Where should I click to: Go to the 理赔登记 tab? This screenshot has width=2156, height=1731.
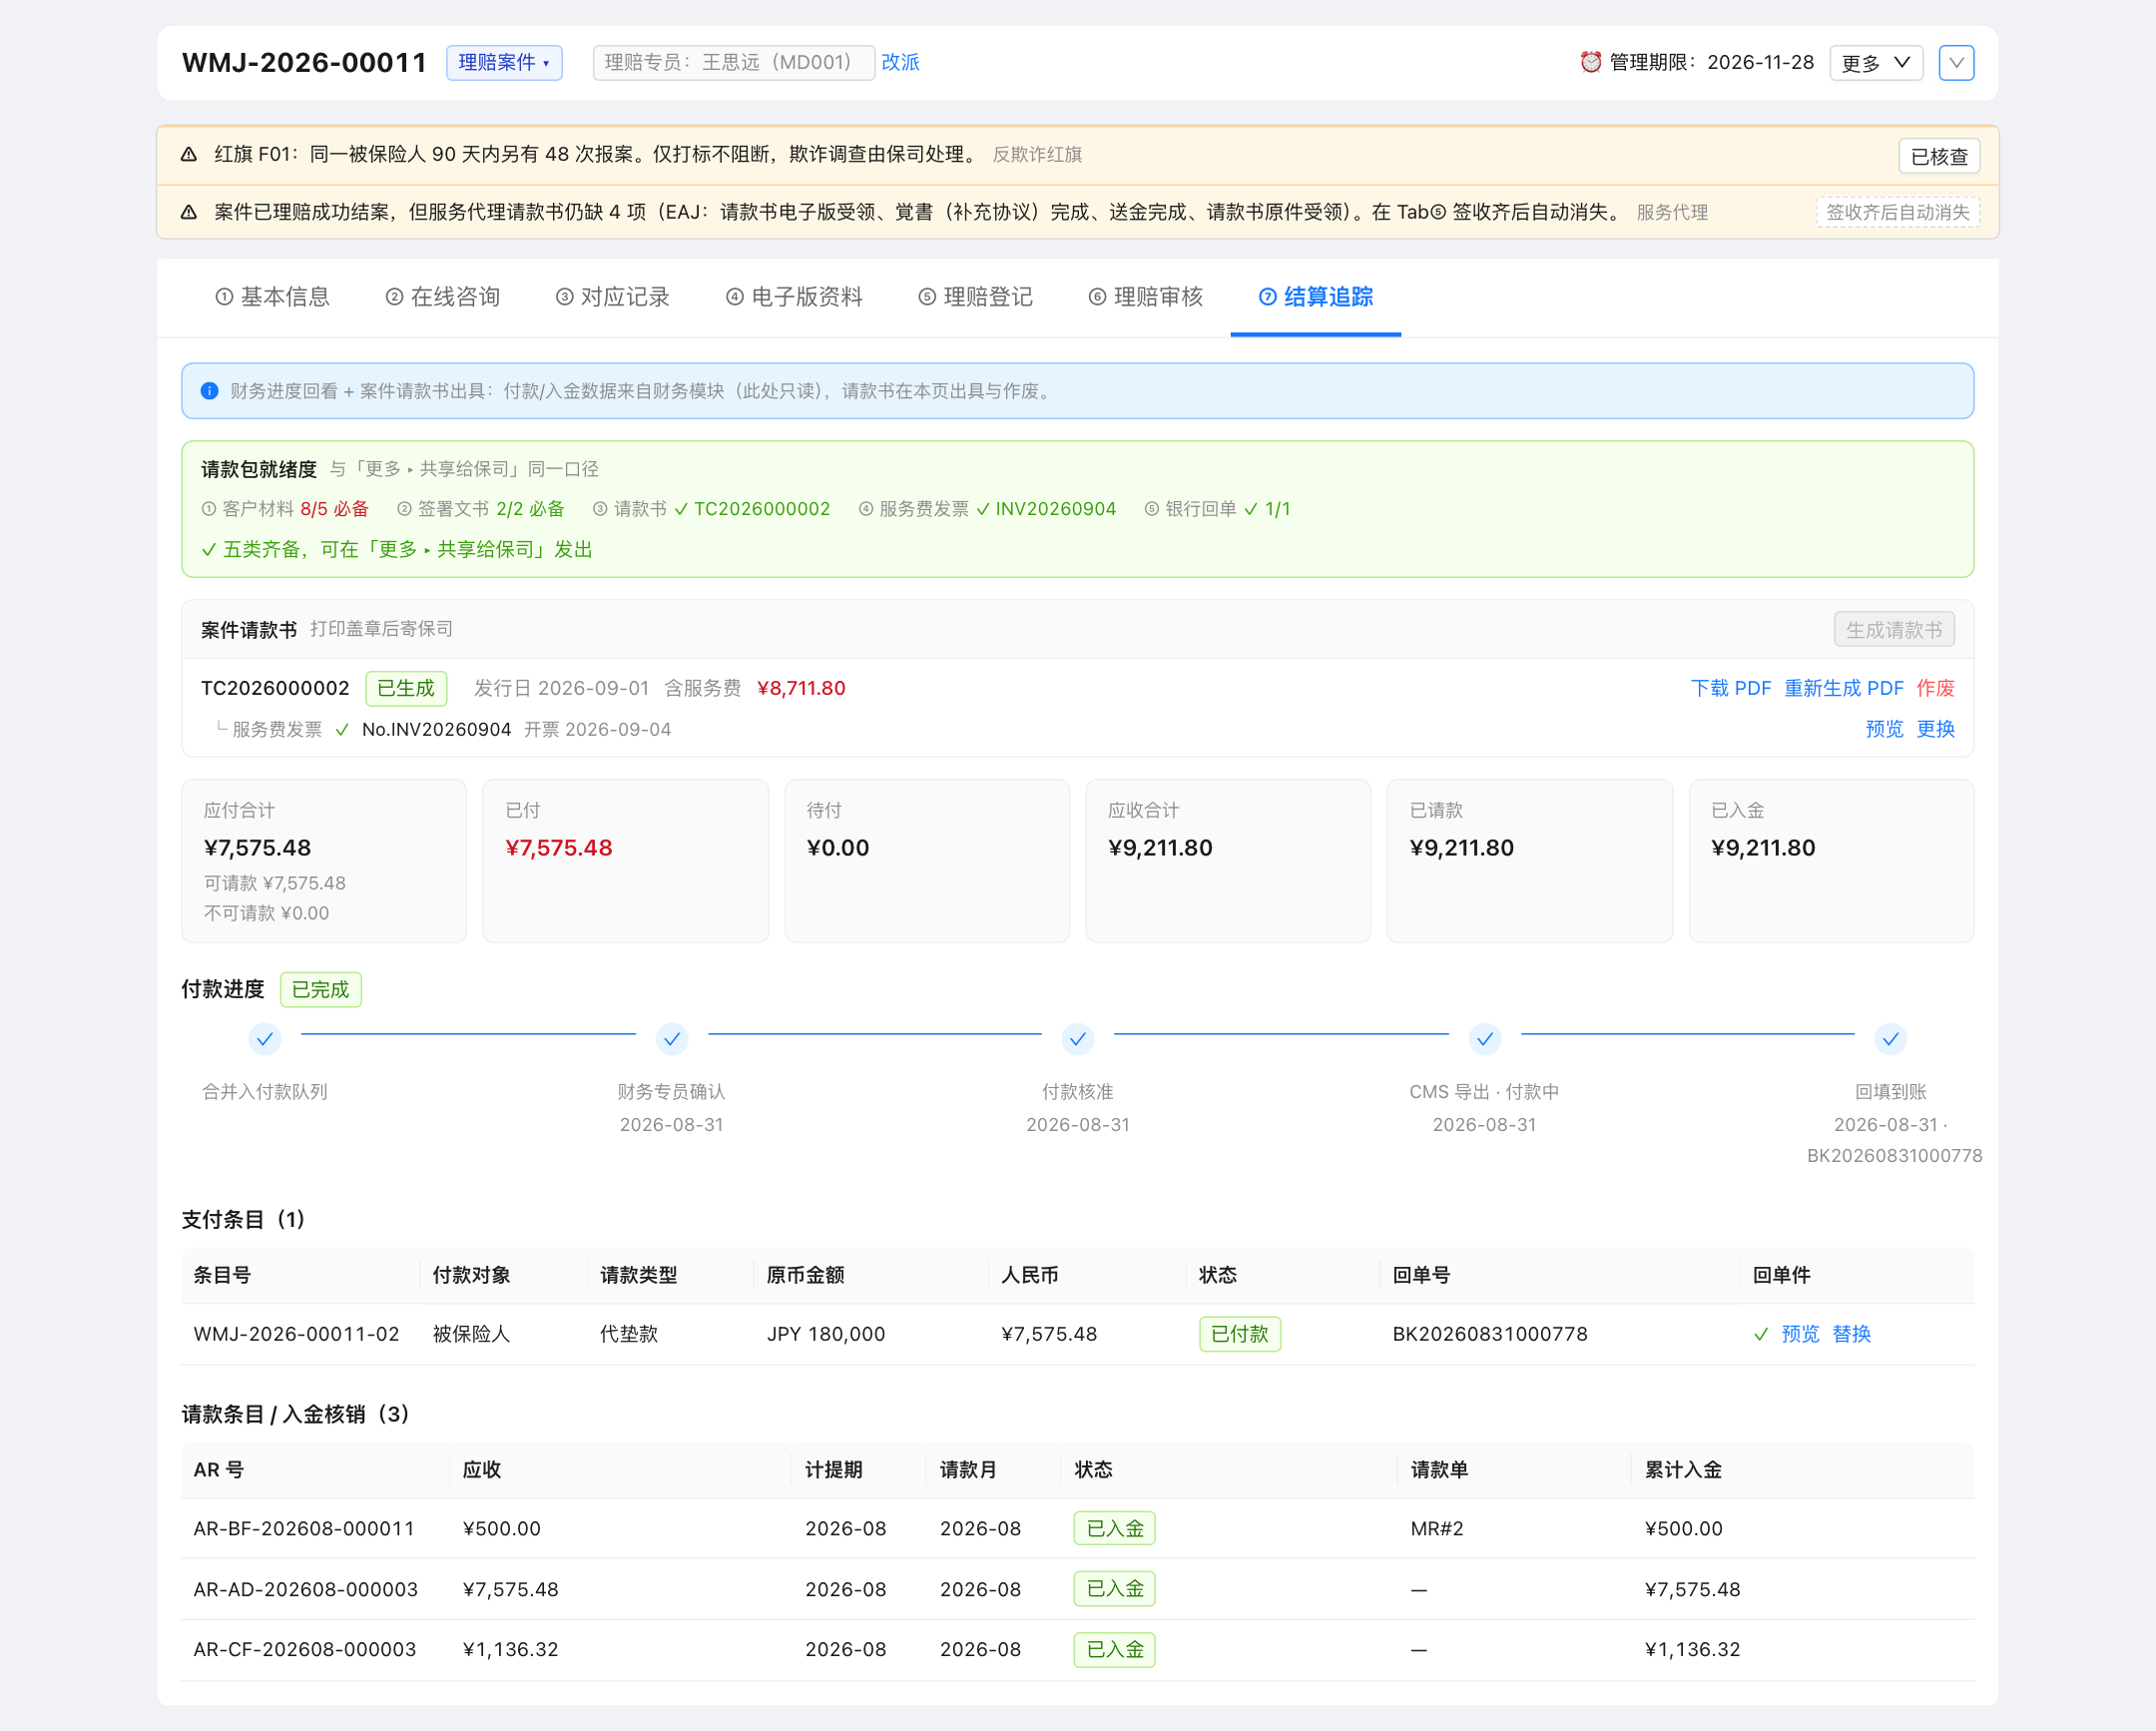click(x=975, y=297)
